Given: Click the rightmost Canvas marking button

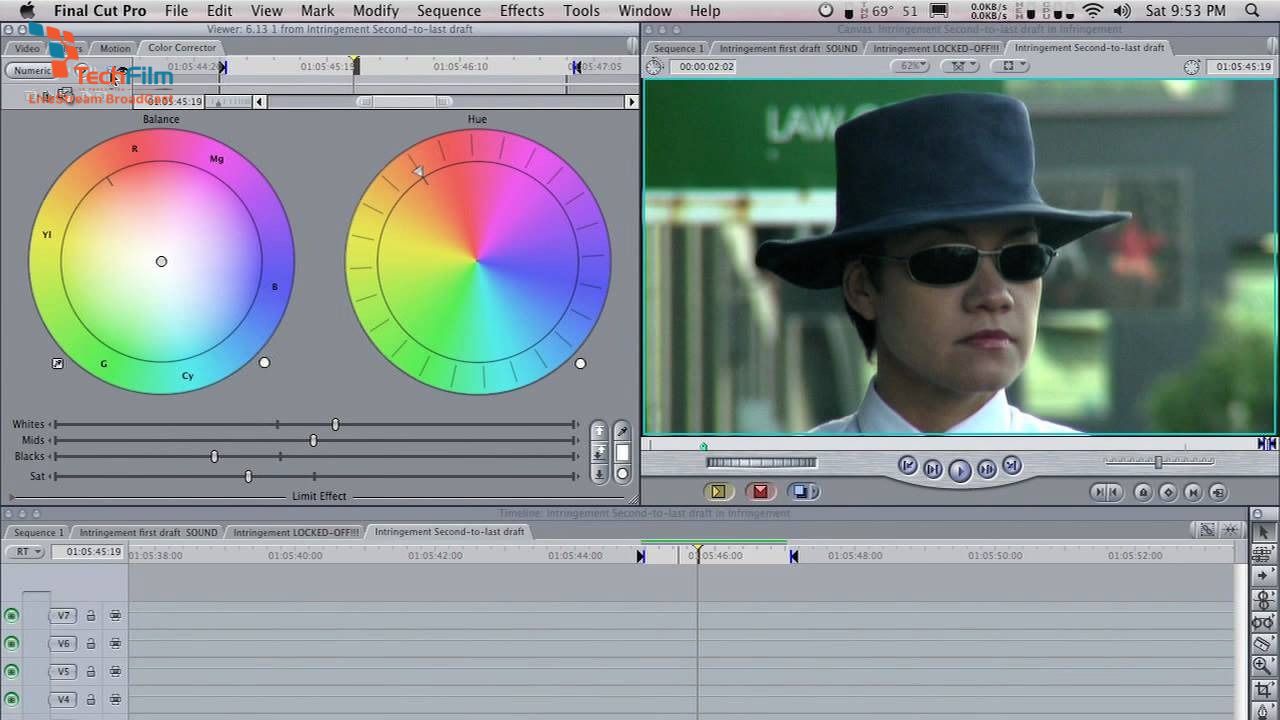Looking at the screenshot, I should 1218,492.
